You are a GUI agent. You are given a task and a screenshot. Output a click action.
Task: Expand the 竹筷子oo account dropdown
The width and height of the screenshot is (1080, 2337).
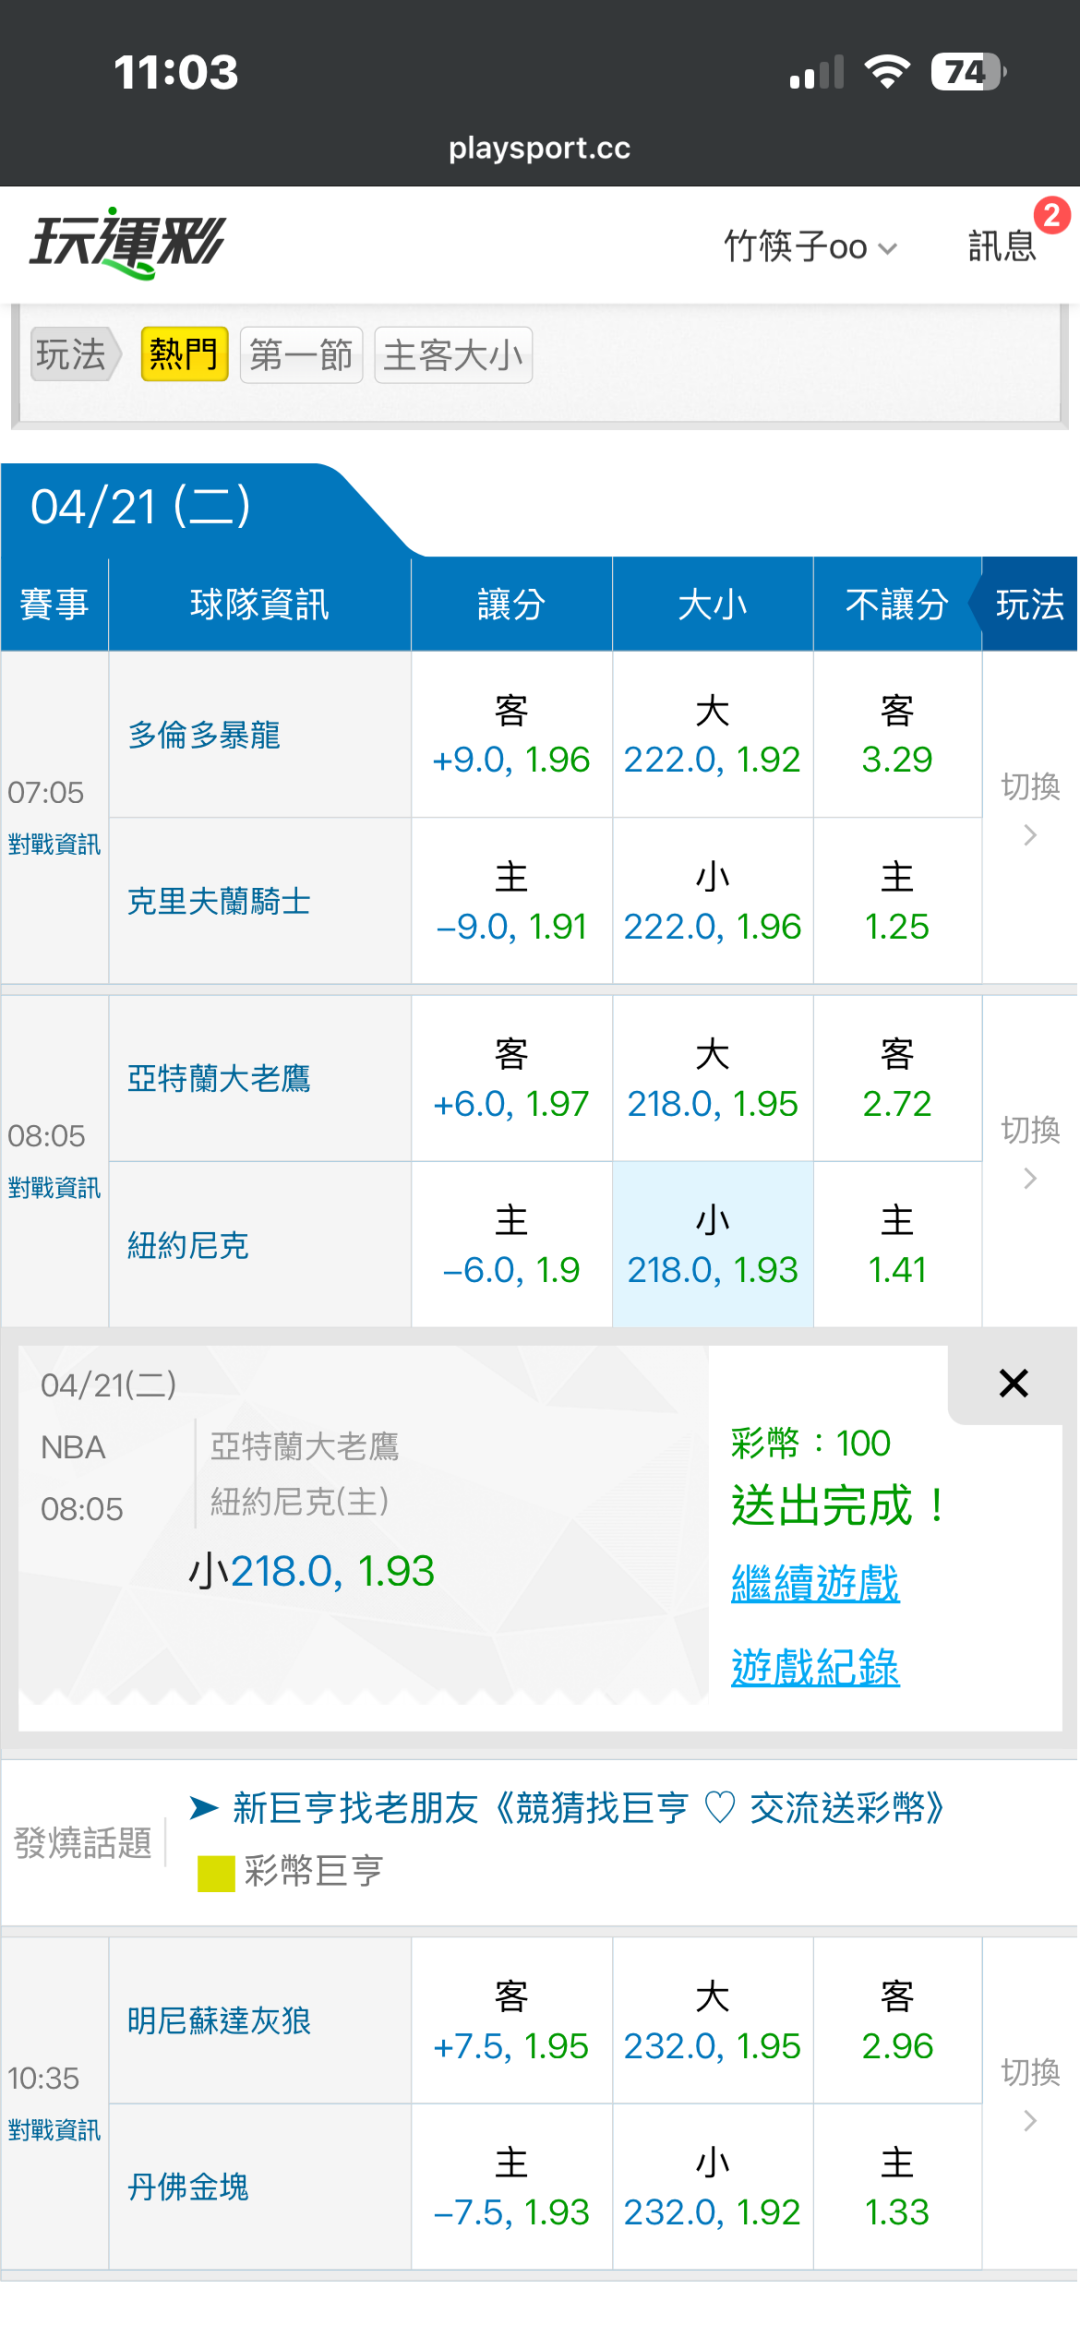click(810, 246)
